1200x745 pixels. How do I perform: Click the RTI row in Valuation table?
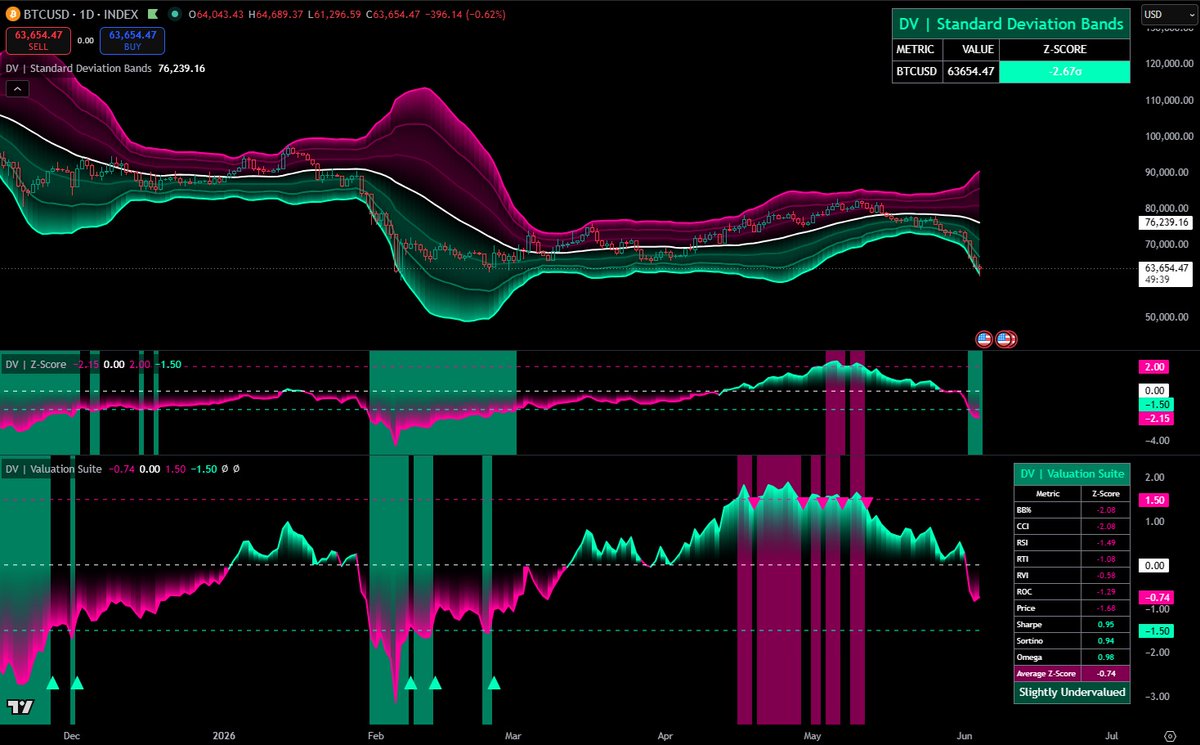pyautogui.click(x=1072, y=558)
